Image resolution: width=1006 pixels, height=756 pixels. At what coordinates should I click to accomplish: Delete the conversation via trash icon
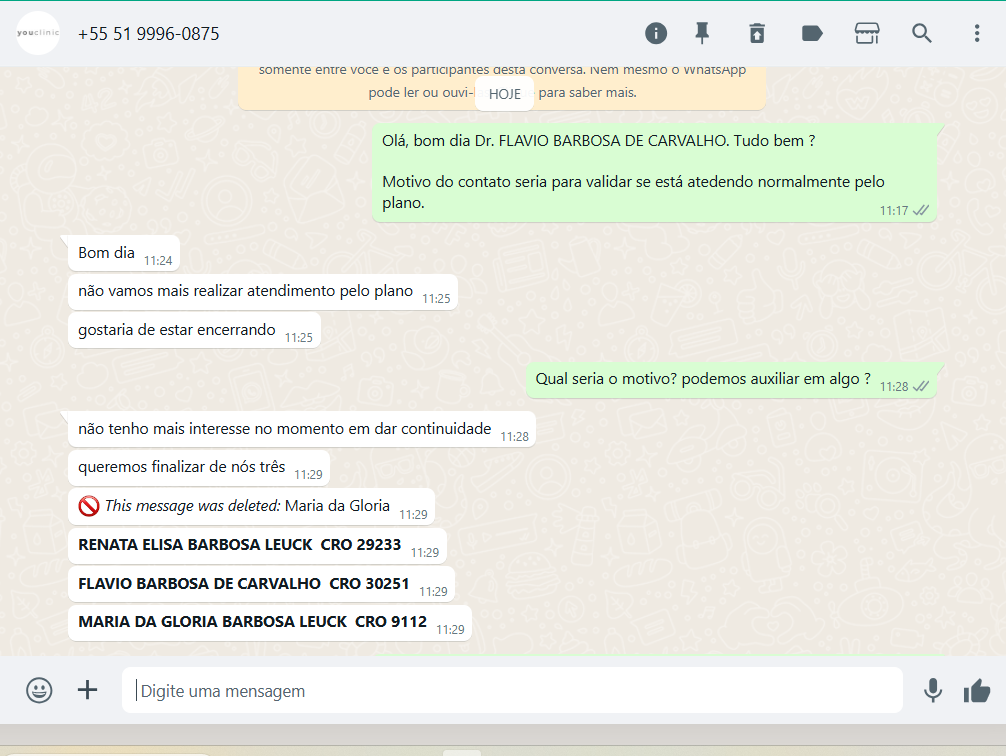757,33
